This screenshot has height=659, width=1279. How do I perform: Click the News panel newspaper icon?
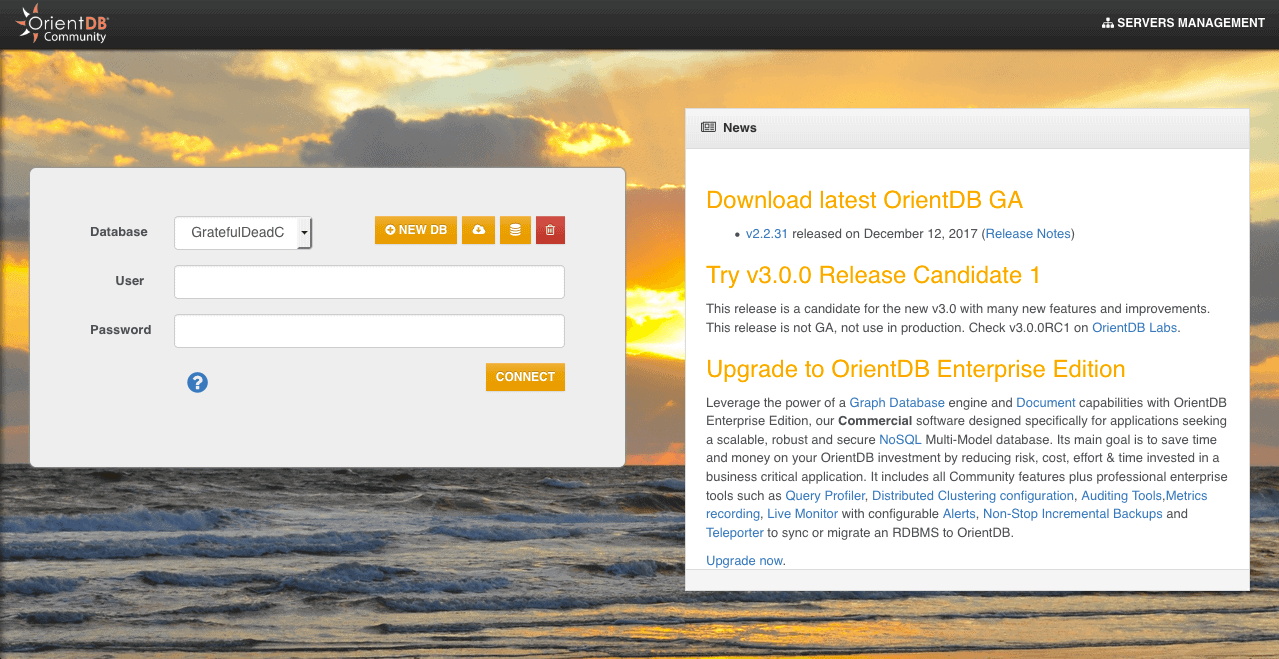[708, 128]
